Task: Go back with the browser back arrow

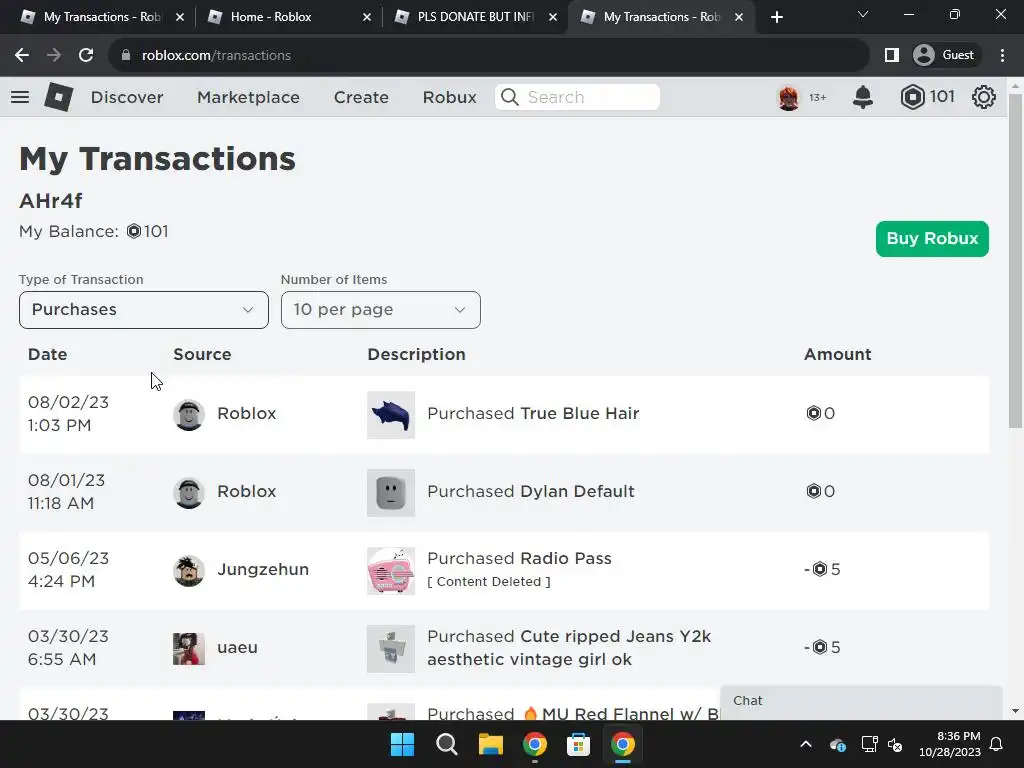Action: tap(22, 55)
